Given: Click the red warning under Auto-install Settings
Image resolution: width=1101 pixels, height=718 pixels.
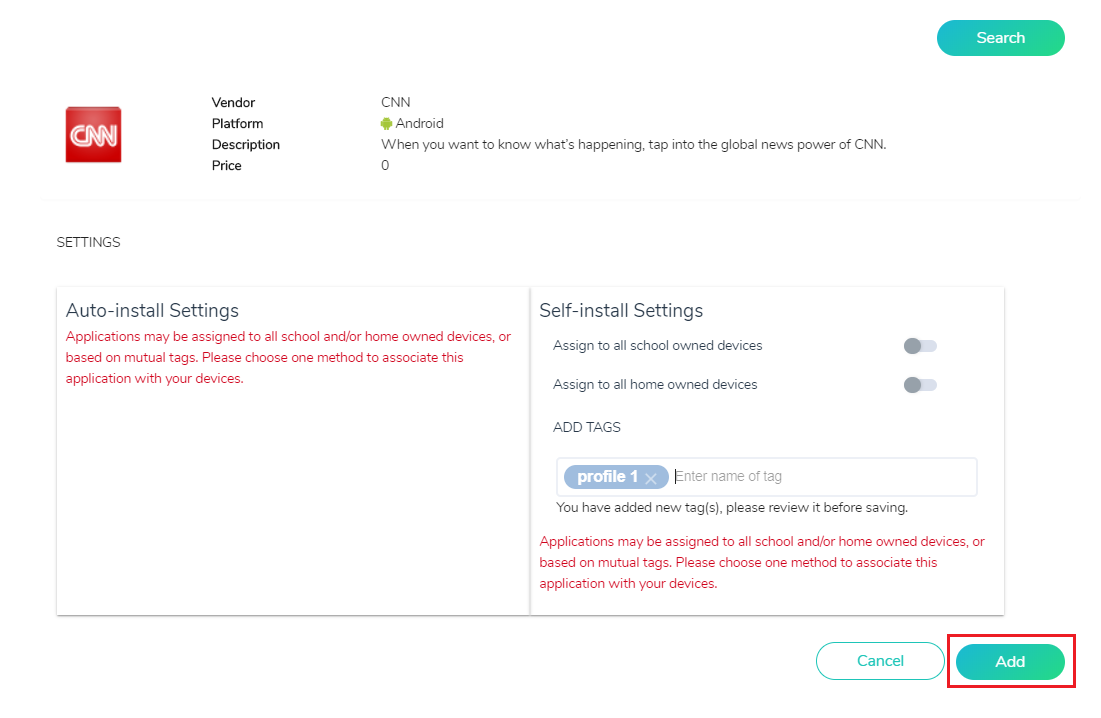Looking at the screenshot, I should pos(289,357).
